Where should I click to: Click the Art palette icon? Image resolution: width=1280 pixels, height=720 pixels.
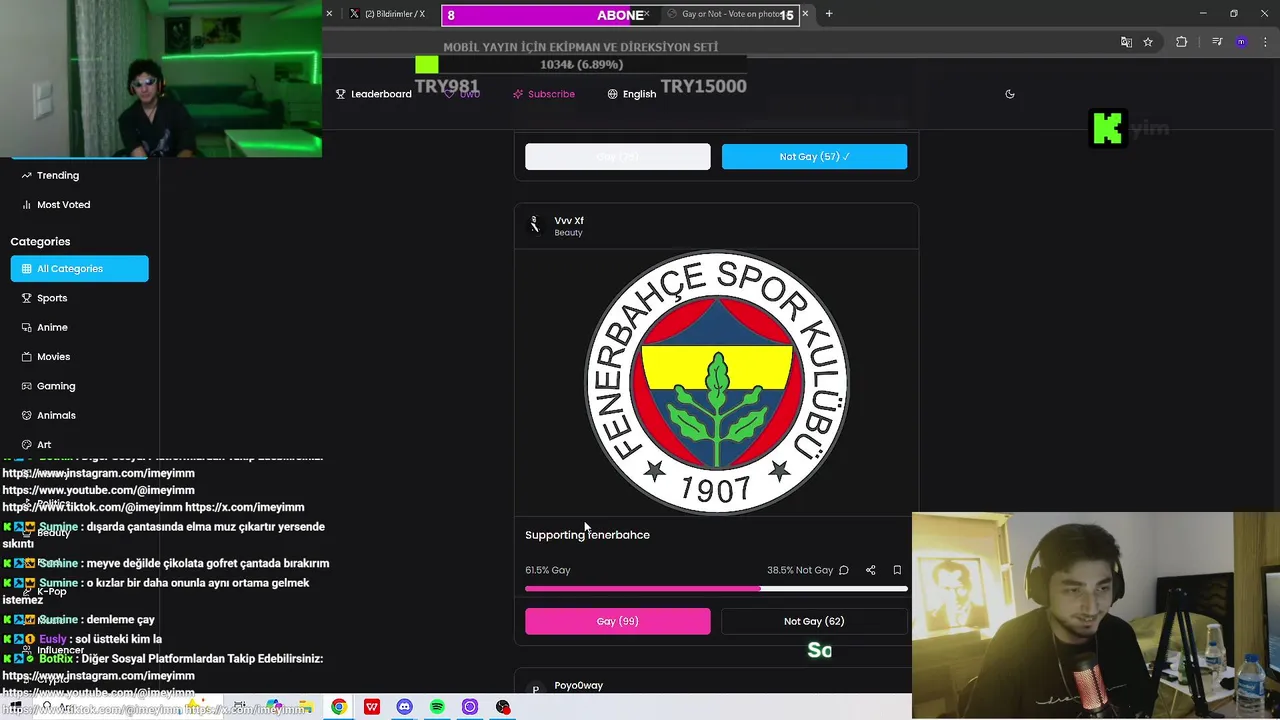(x=27, y=444)
